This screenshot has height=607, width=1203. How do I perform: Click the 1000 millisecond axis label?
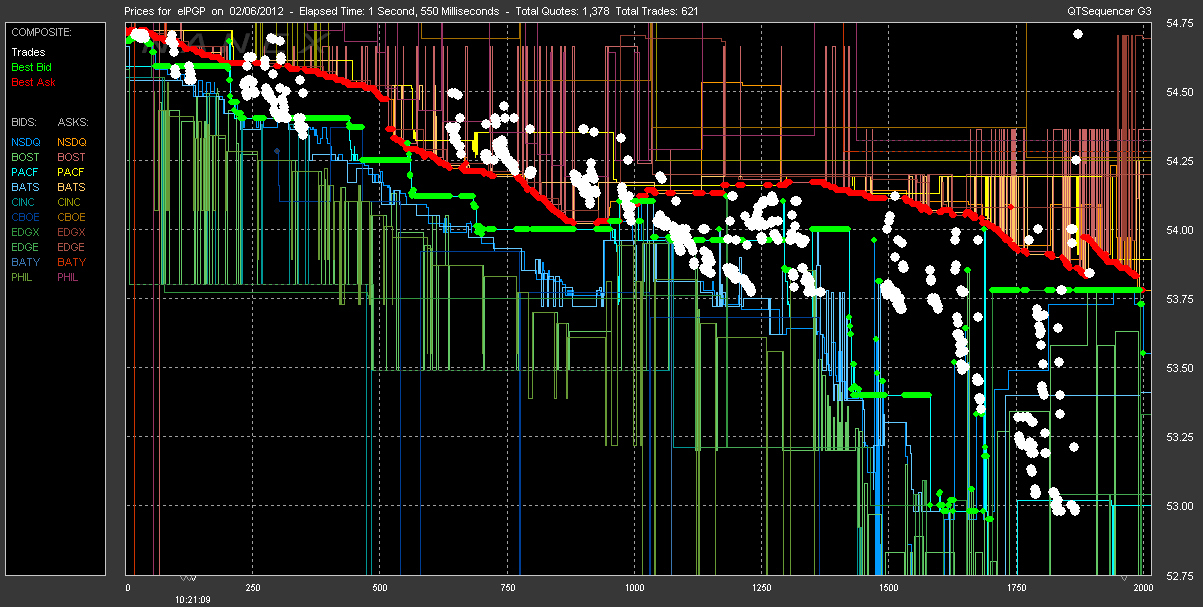(634, 589)
